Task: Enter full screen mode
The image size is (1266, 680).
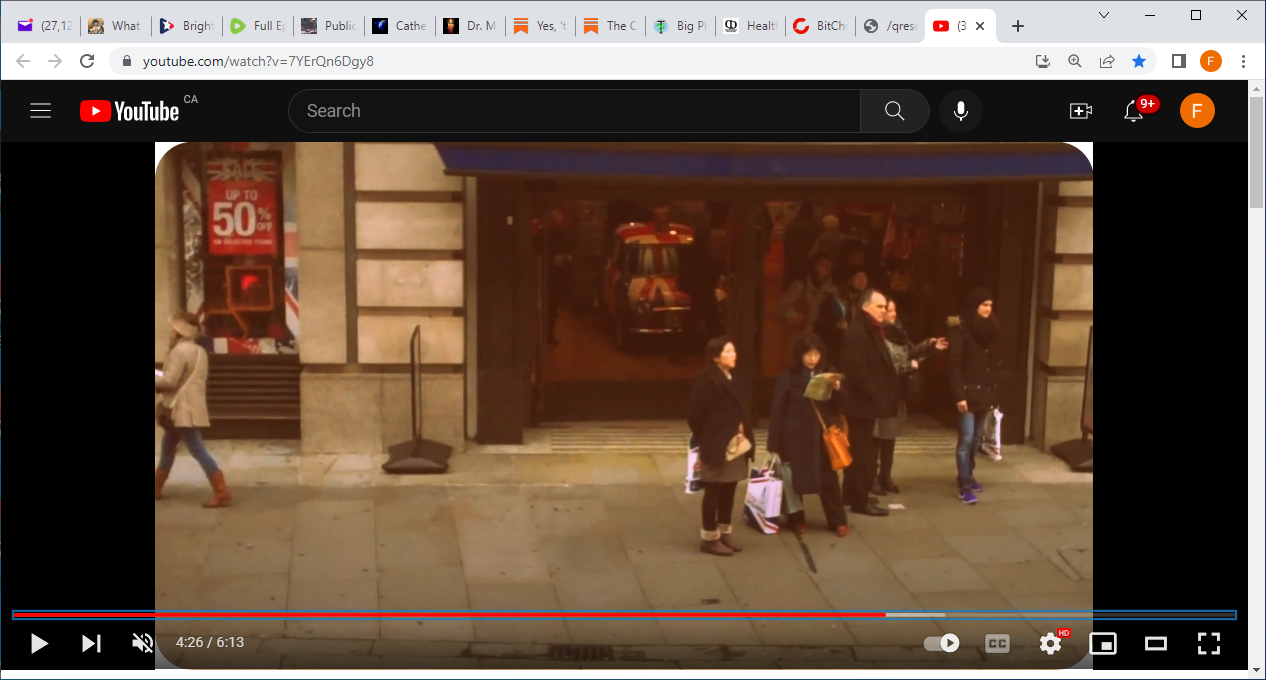Action: click(1209, 643)
